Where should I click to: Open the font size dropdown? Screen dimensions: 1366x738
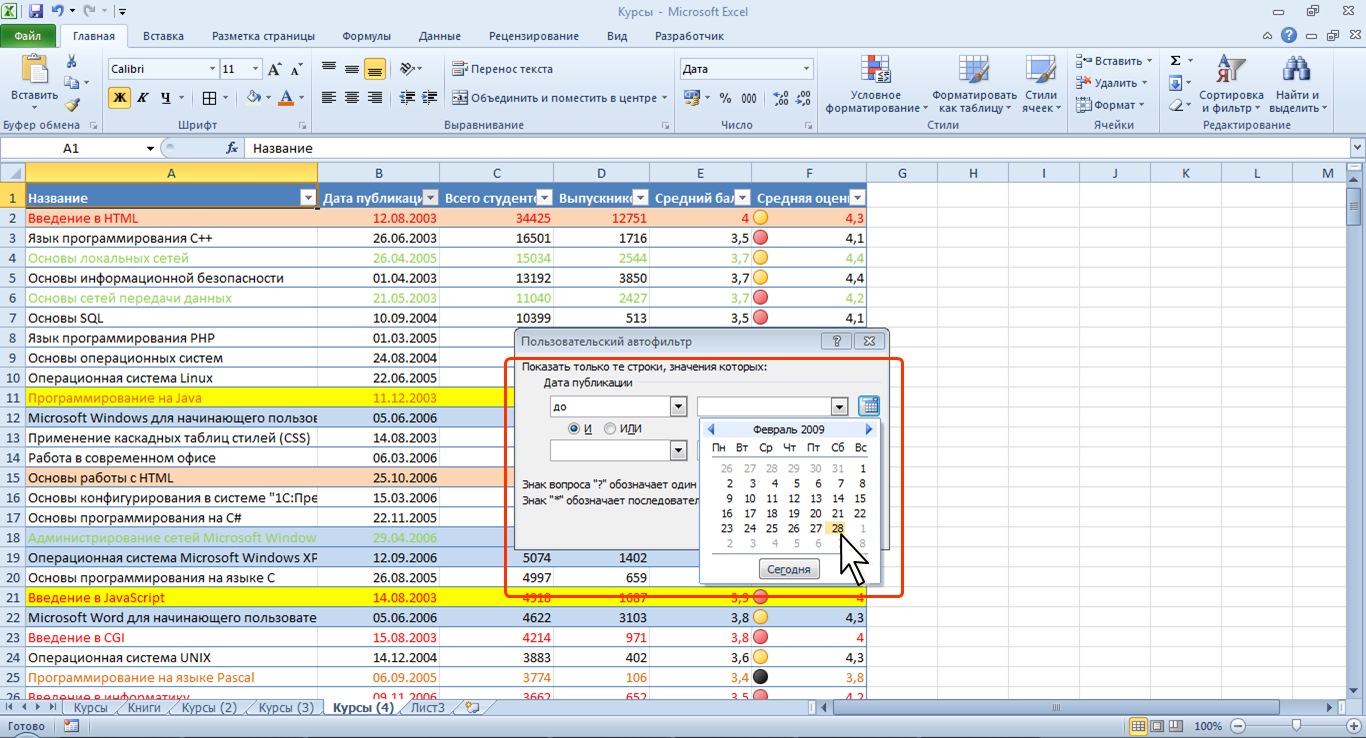click(256, 69)
